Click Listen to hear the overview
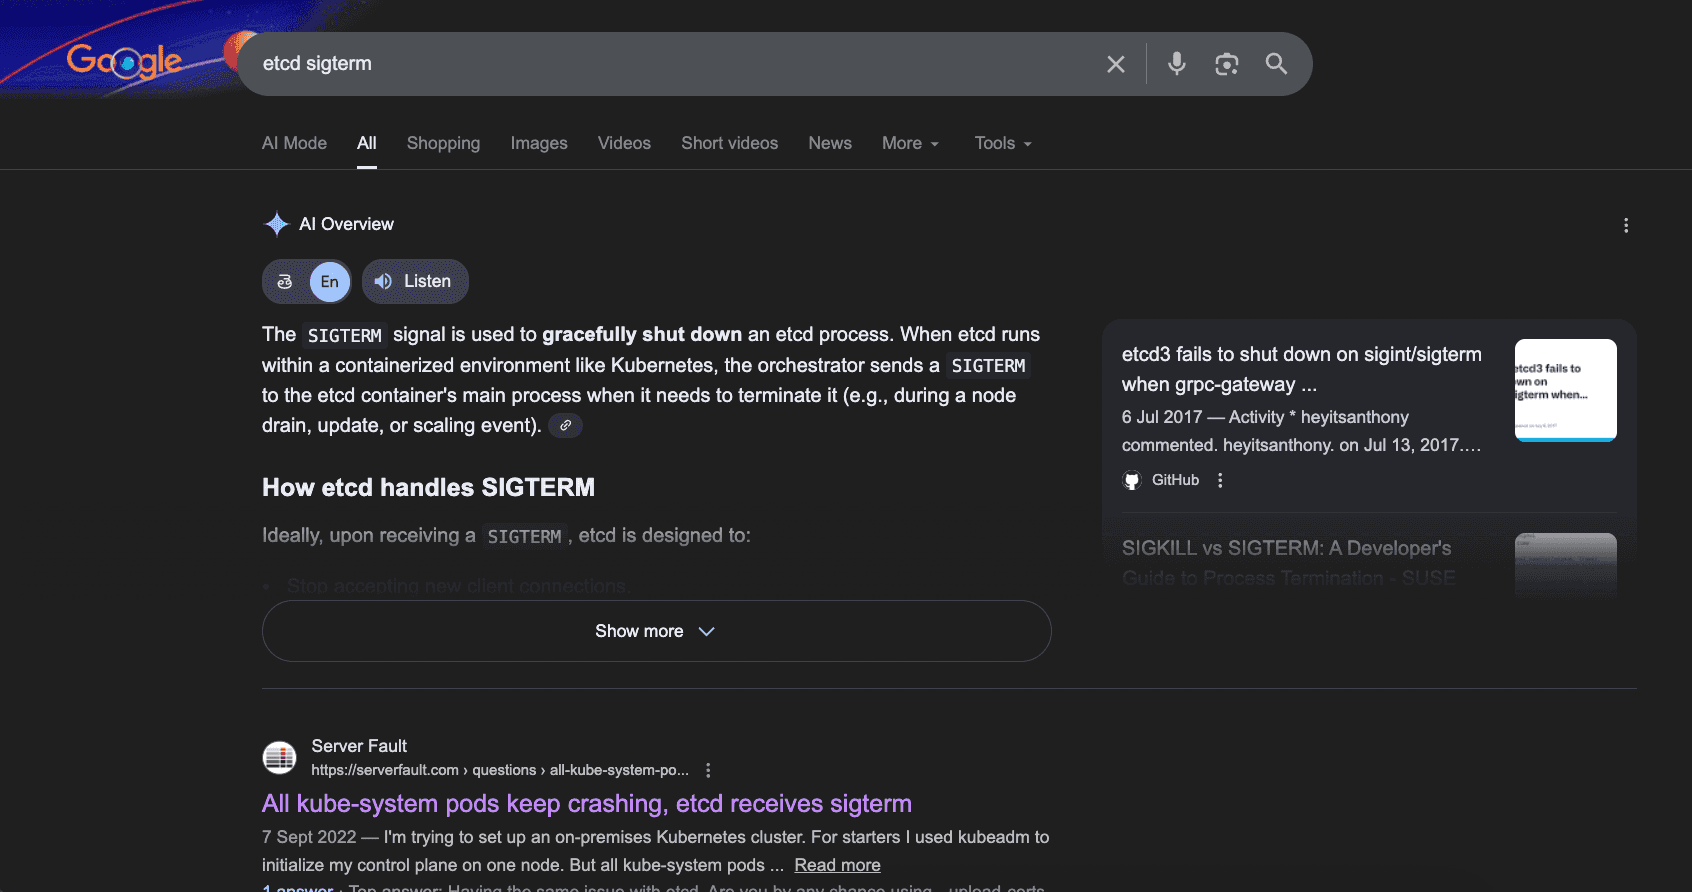Image resolution: width=1692 pixels, height=892 pixels. 415,282
